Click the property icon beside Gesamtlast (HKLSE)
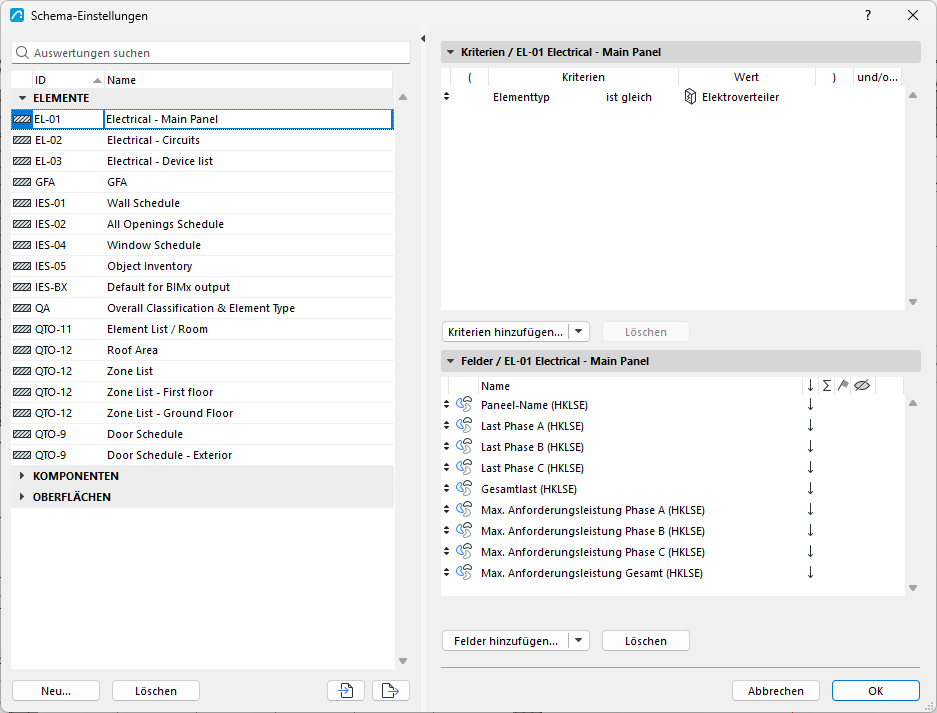The width and height of the screenshot is (937, 713). pos(464,488)
